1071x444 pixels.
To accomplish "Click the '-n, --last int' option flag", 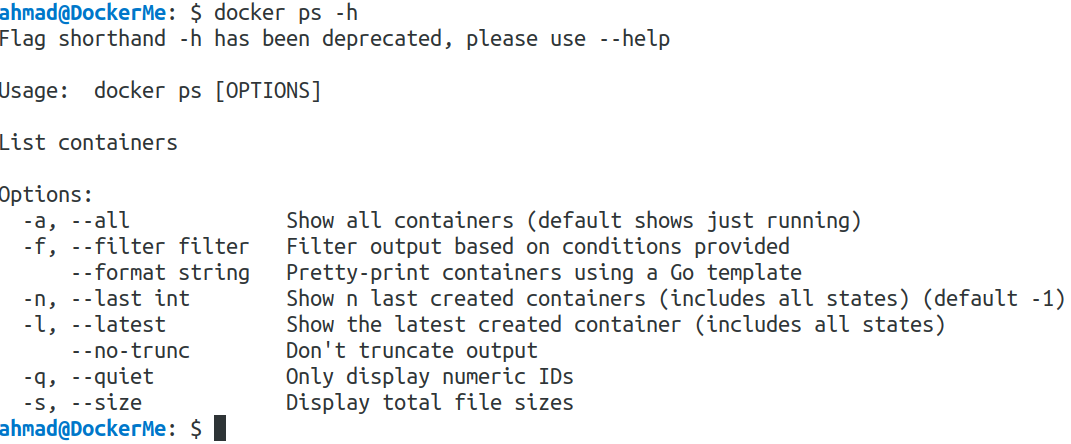I will [106, 299].
